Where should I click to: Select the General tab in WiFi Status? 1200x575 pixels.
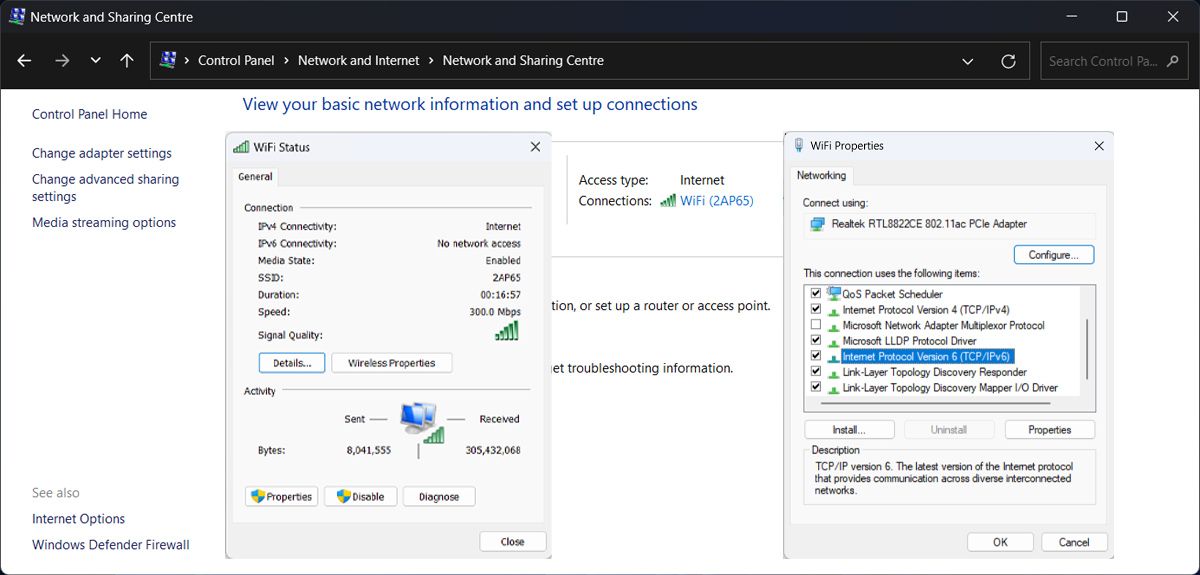[255, 177]
